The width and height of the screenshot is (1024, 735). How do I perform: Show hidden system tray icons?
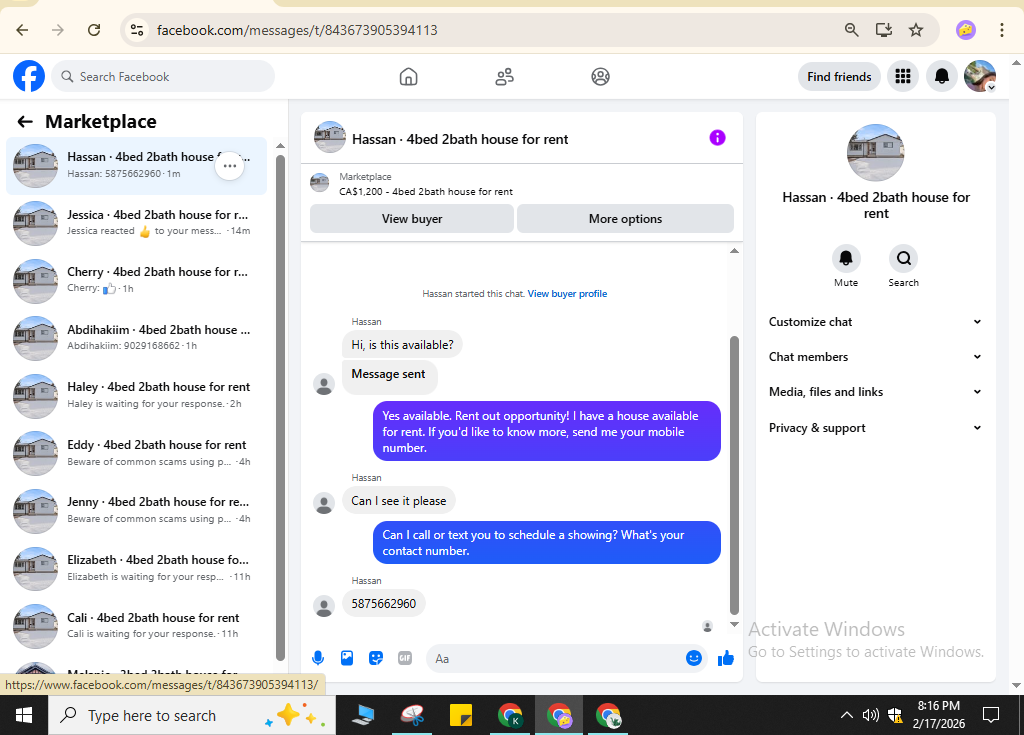[x=846, y=715]
